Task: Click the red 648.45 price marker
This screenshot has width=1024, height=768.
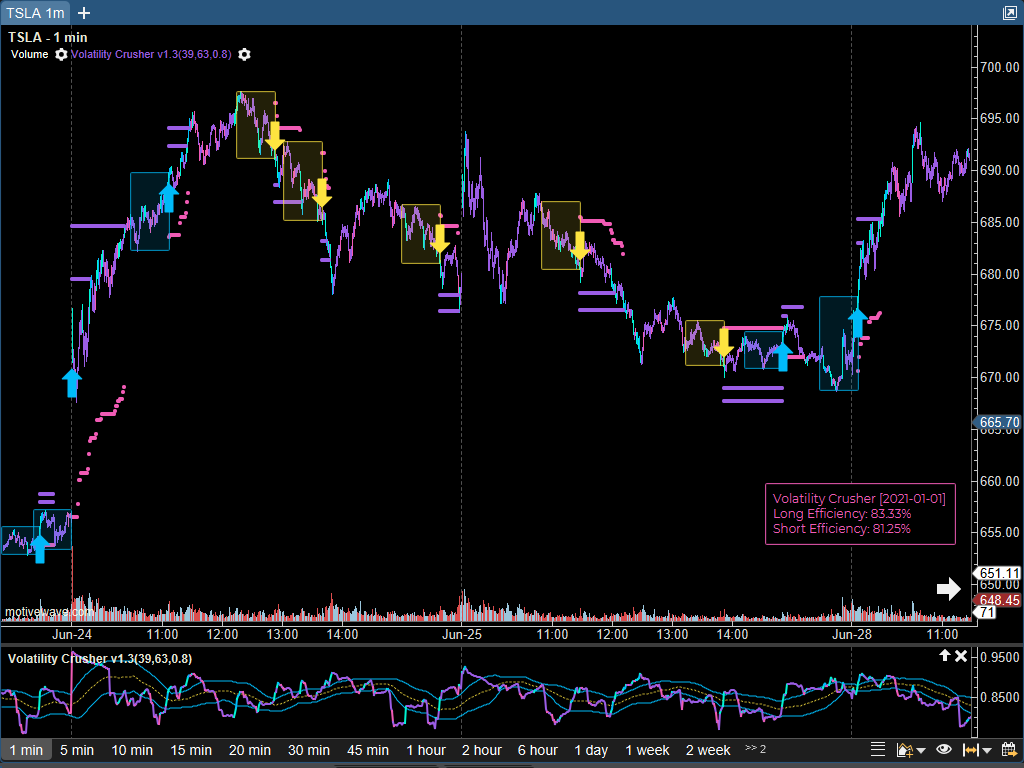Action: 999,600
